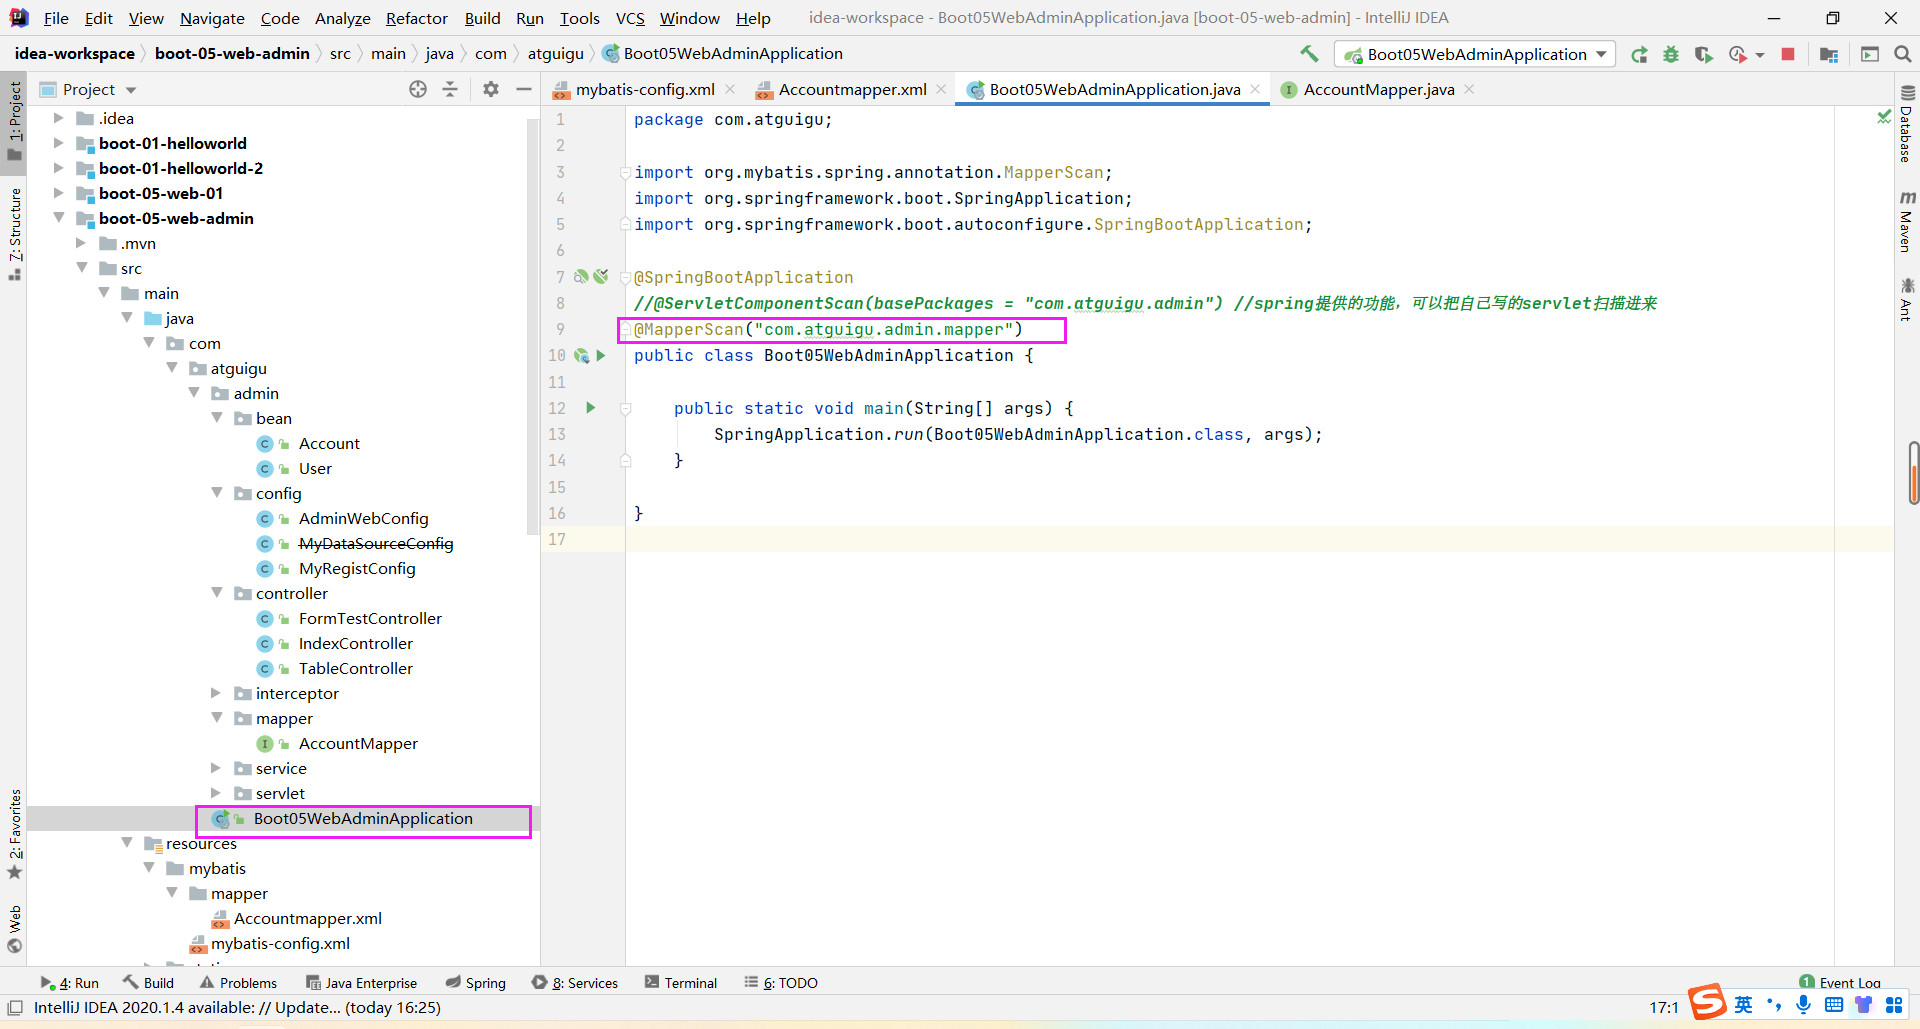
Task: Open the Problems tool window
Action: [x=238, y=983]
